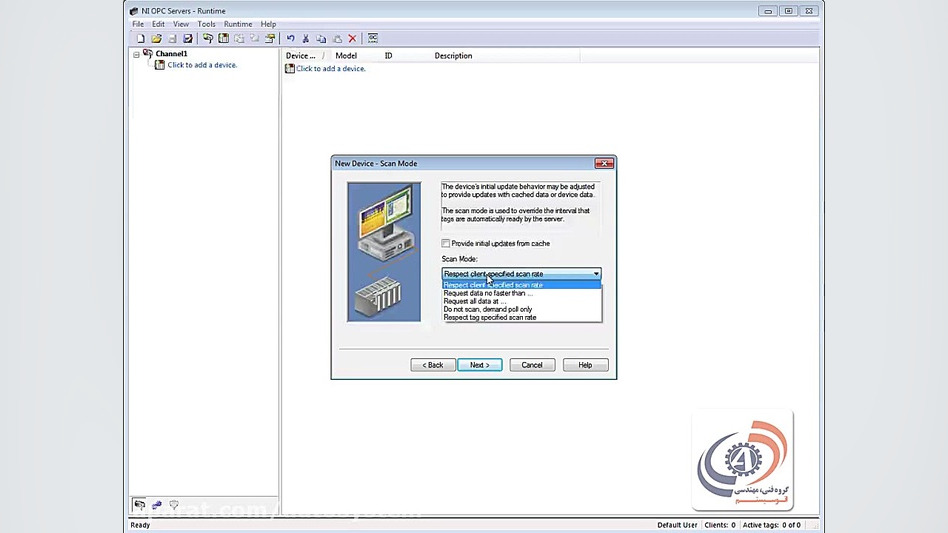948x533 pixels.
Task: Click the Open Project folder icon
Action: [157, 39]
